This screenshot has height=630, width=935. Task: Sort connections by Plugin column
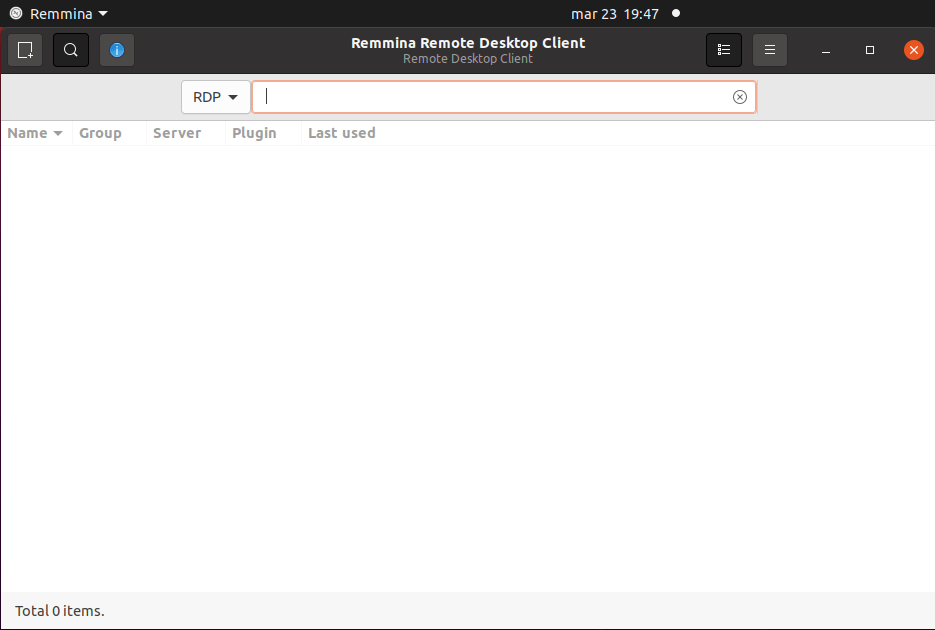point(263,133)
